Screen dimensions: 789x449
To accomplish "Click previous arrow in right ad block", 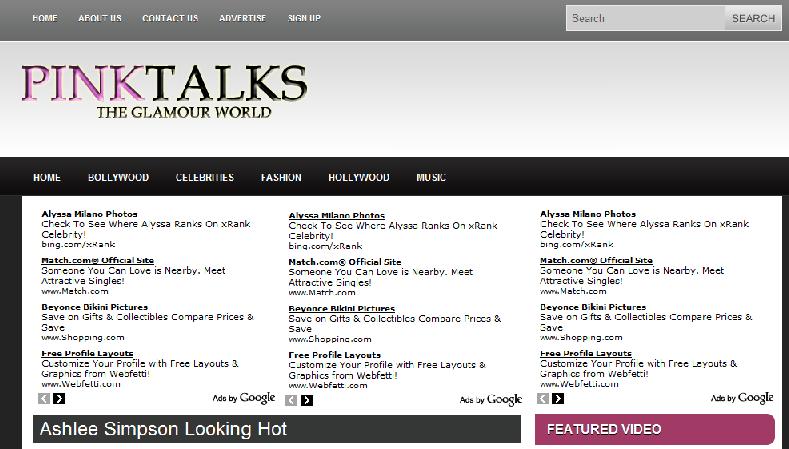I will tap(543, 399).
